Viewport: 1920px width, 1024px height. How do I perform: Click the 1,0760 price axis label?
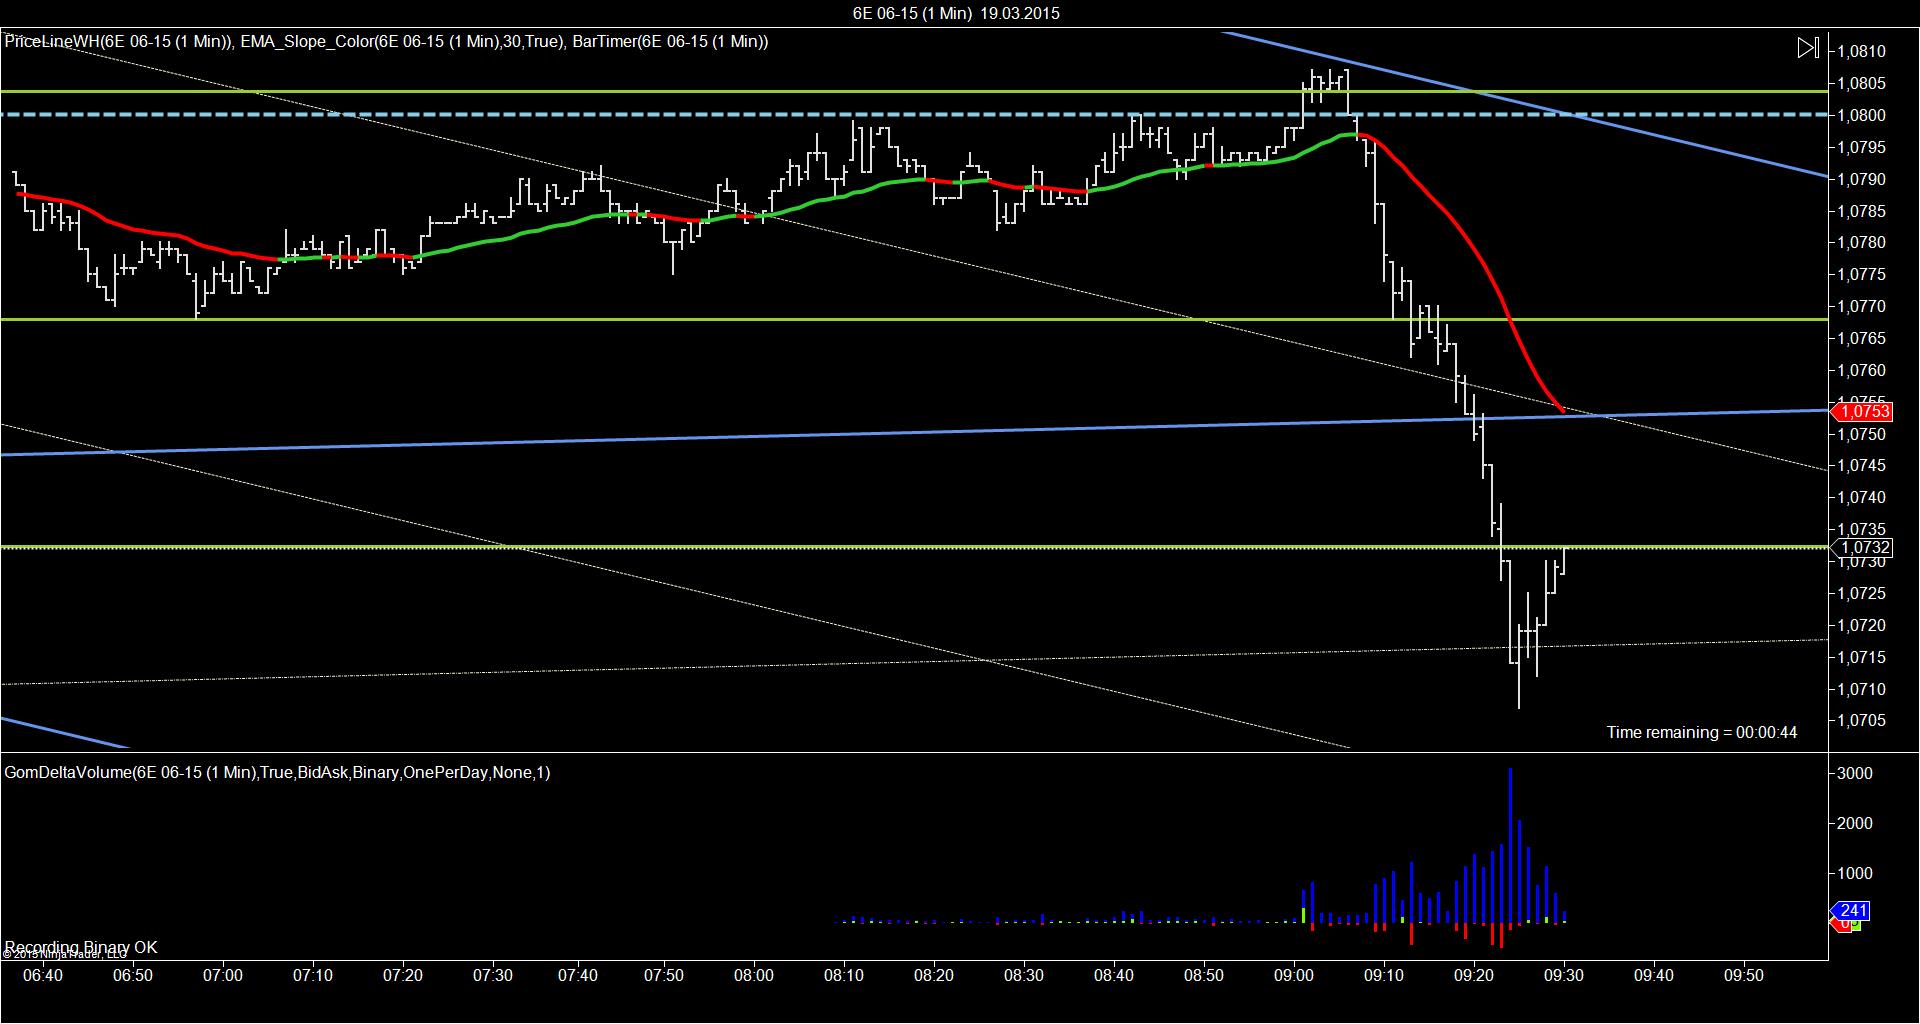pyautogui.click(x=1861, y=371)
